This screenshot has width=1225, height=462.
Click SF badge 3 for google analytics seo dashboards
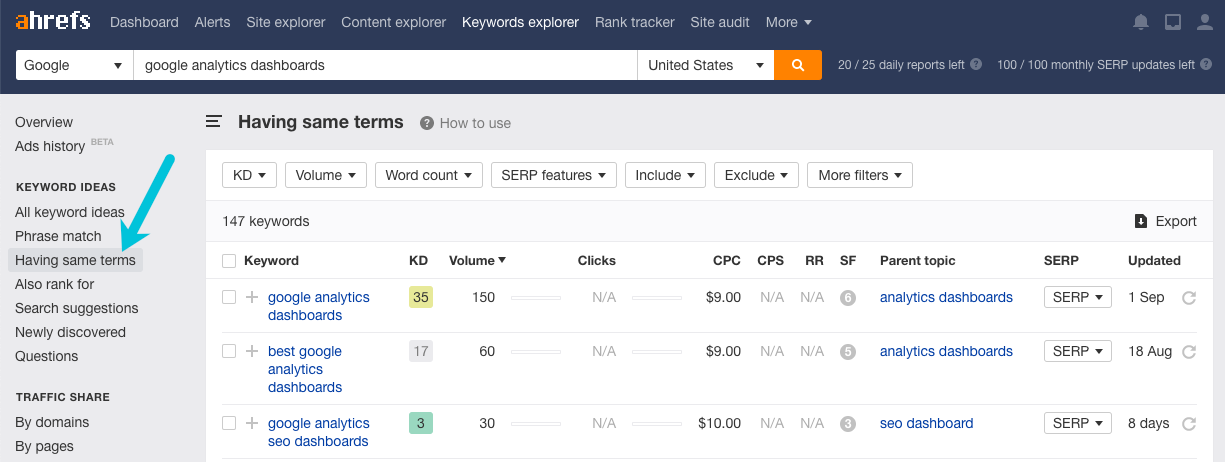tap(848, 424)
